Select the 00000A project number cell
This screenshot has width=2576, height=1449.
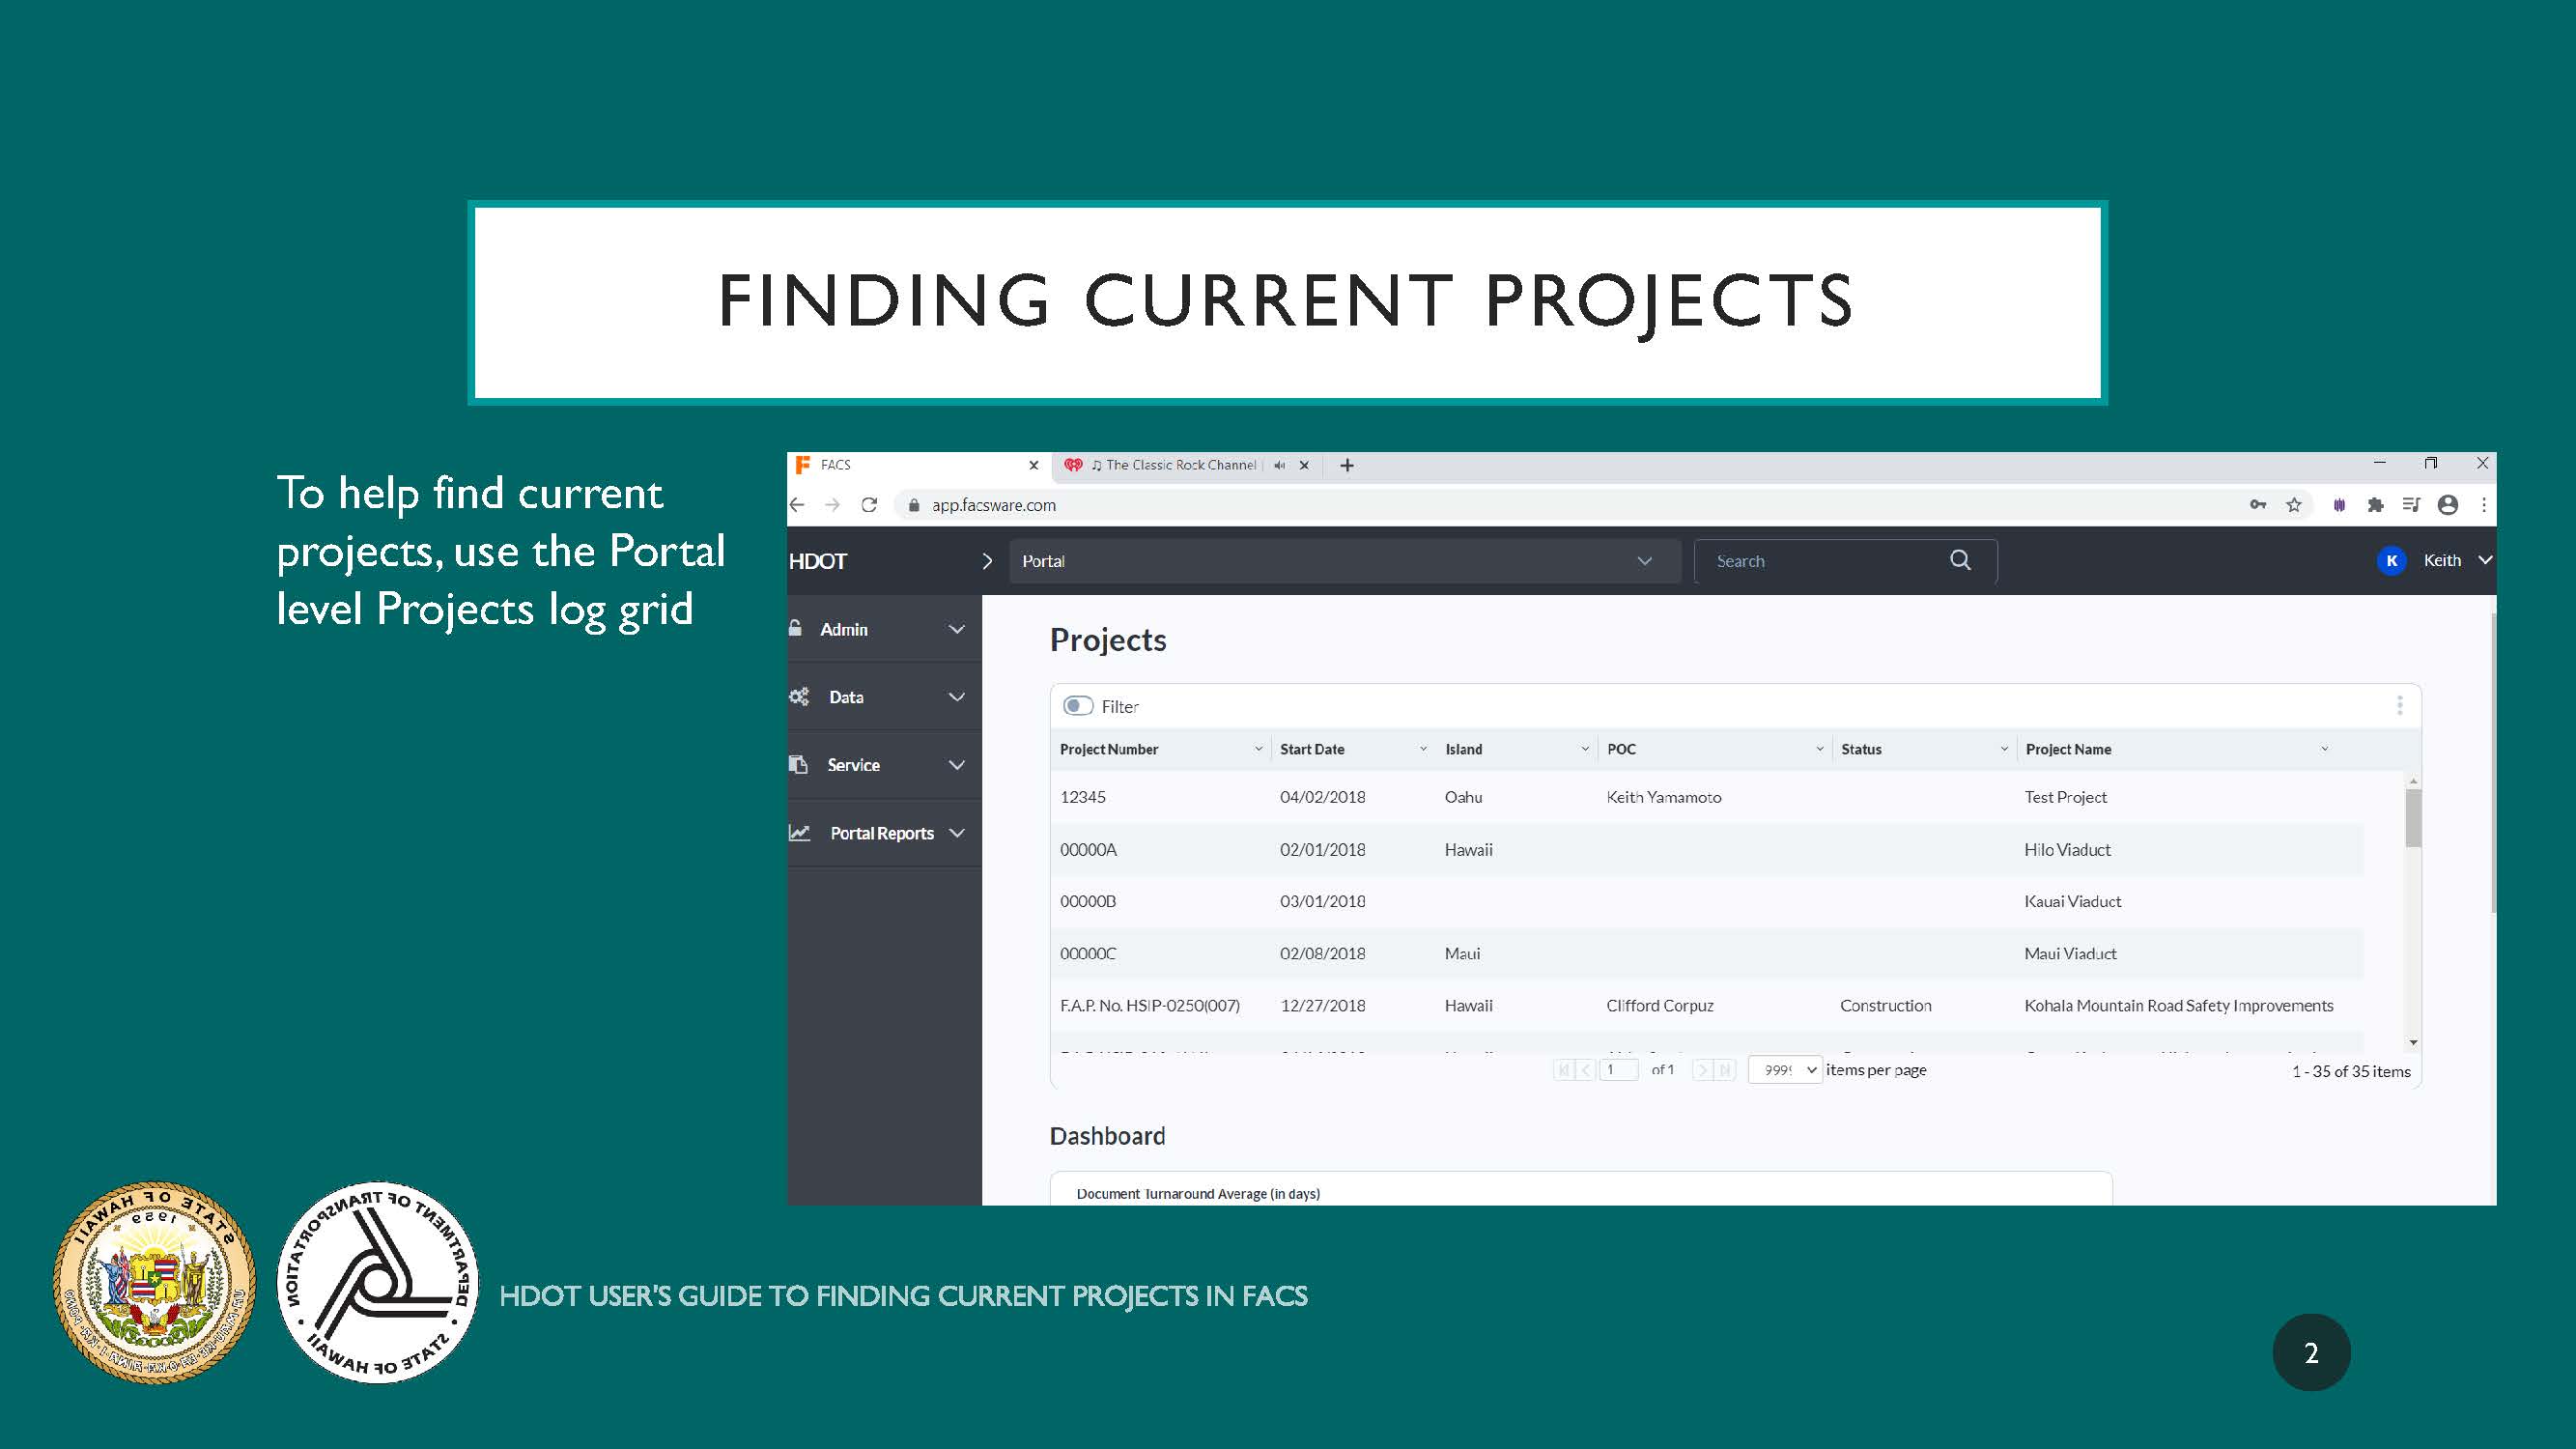tap(1088, 850)
